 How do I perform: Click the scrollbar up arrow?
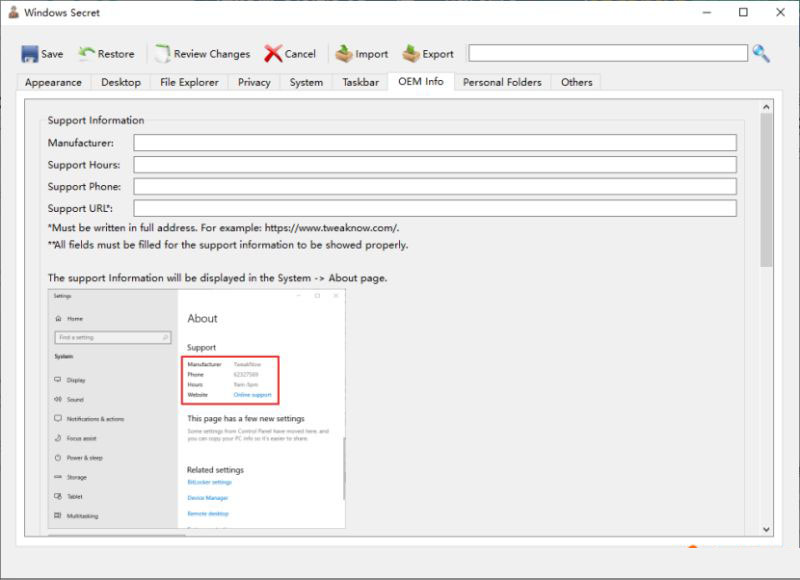click(766, 107)
